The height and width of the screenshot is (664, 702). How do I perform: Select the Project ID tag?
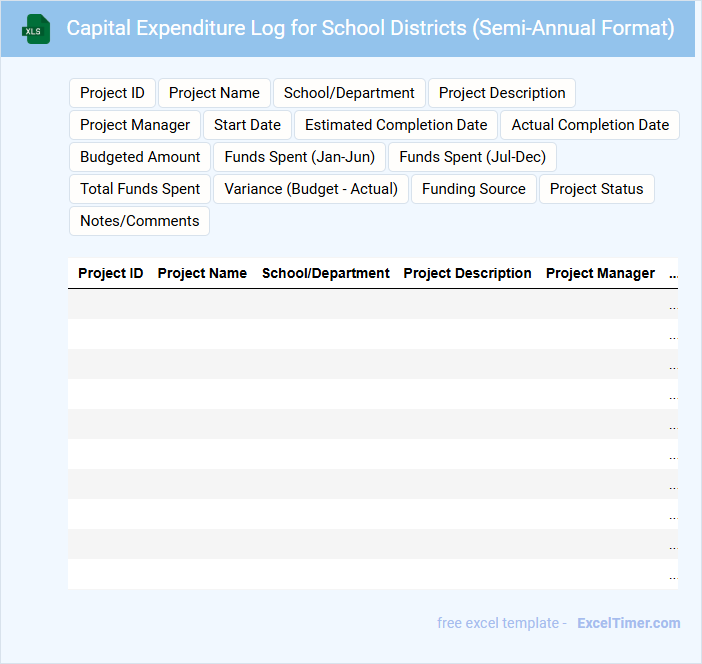pos(112,93)
